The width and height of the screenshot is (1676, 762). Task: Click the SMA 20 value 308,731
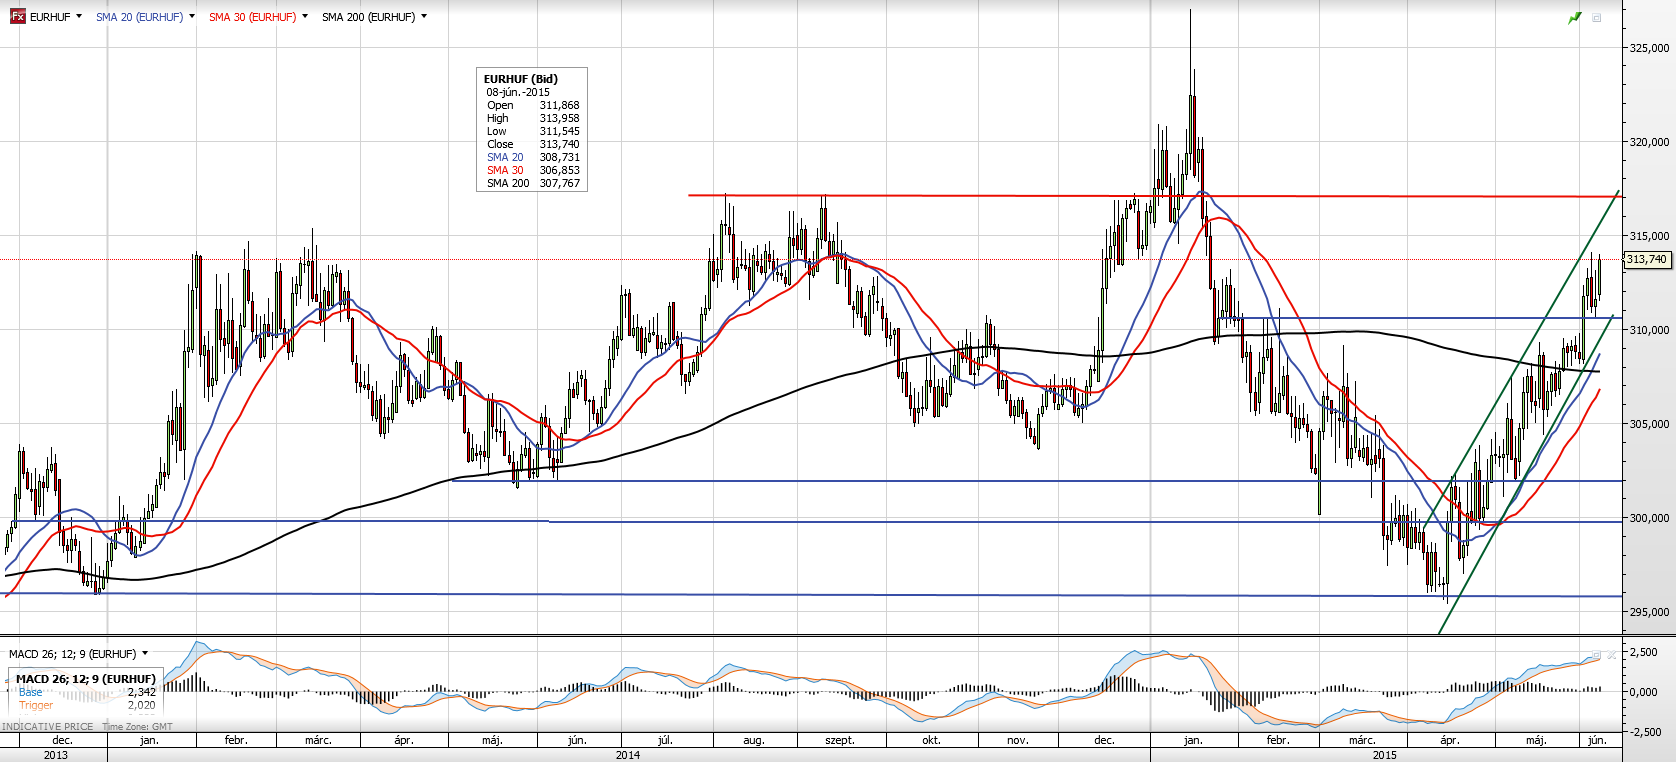point(560,157)
